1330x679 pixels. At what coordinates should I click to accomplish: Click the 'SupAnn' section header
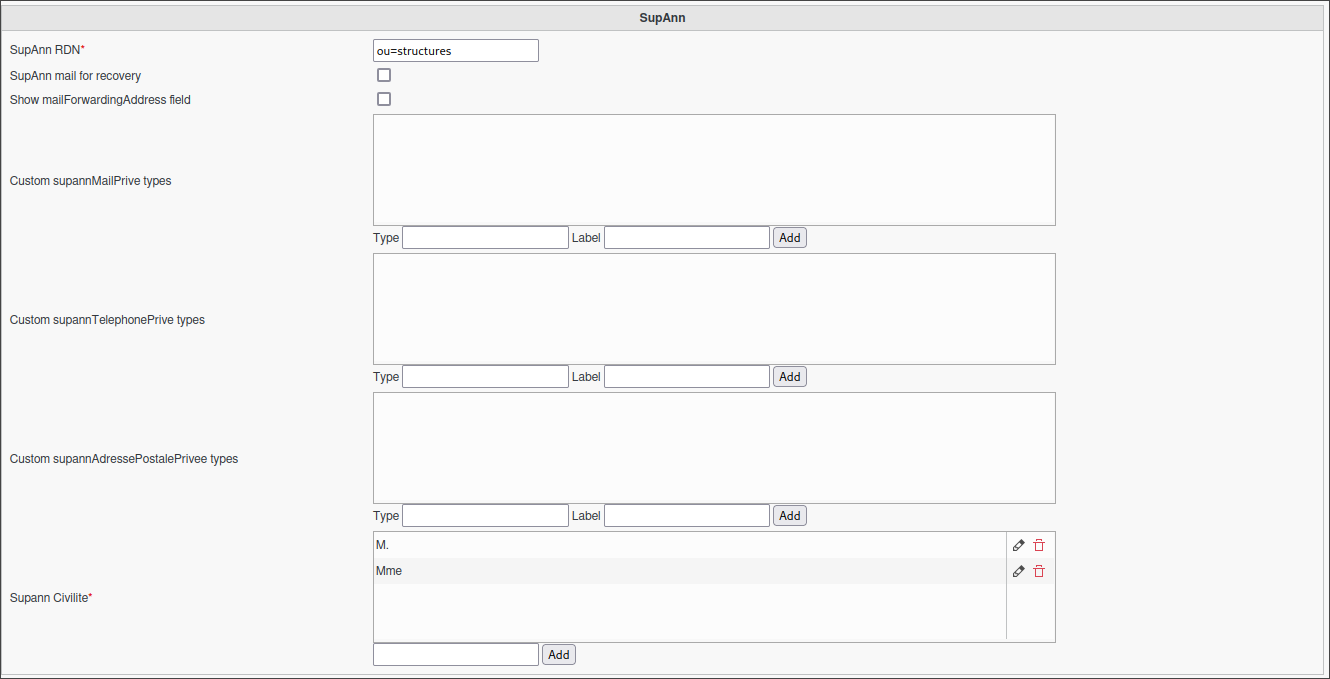click(662, 18)
